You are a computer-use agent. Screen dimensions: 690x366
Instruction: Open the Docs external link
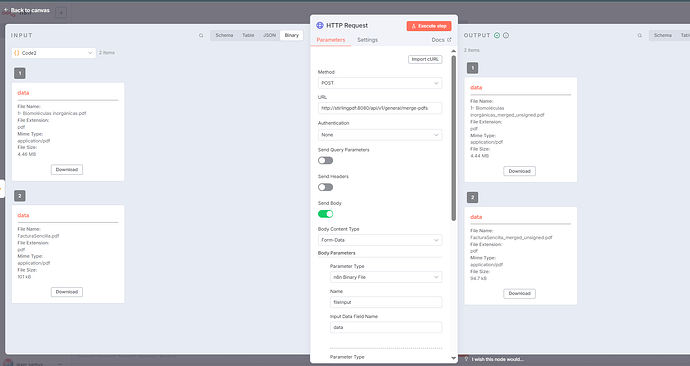[x=441, y=40]
